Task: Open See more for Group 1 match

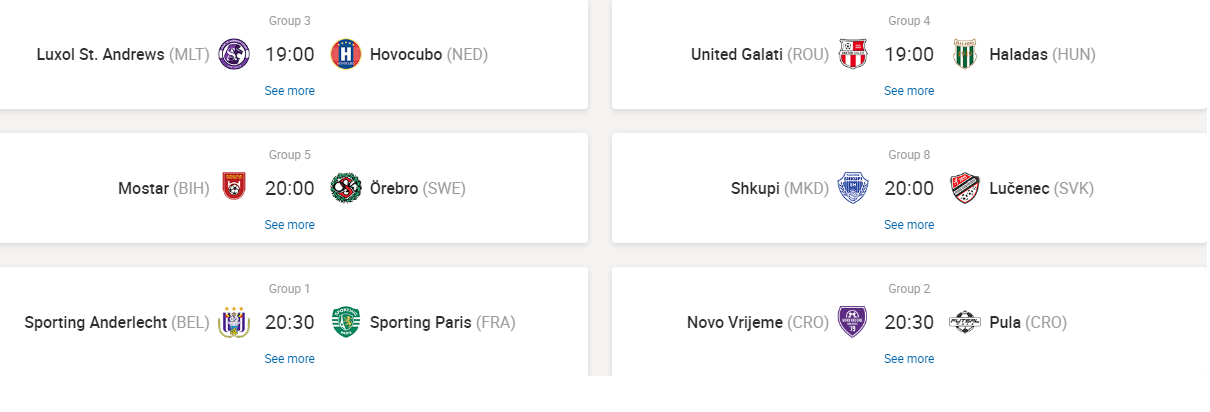Action: (x=289, y=359)
